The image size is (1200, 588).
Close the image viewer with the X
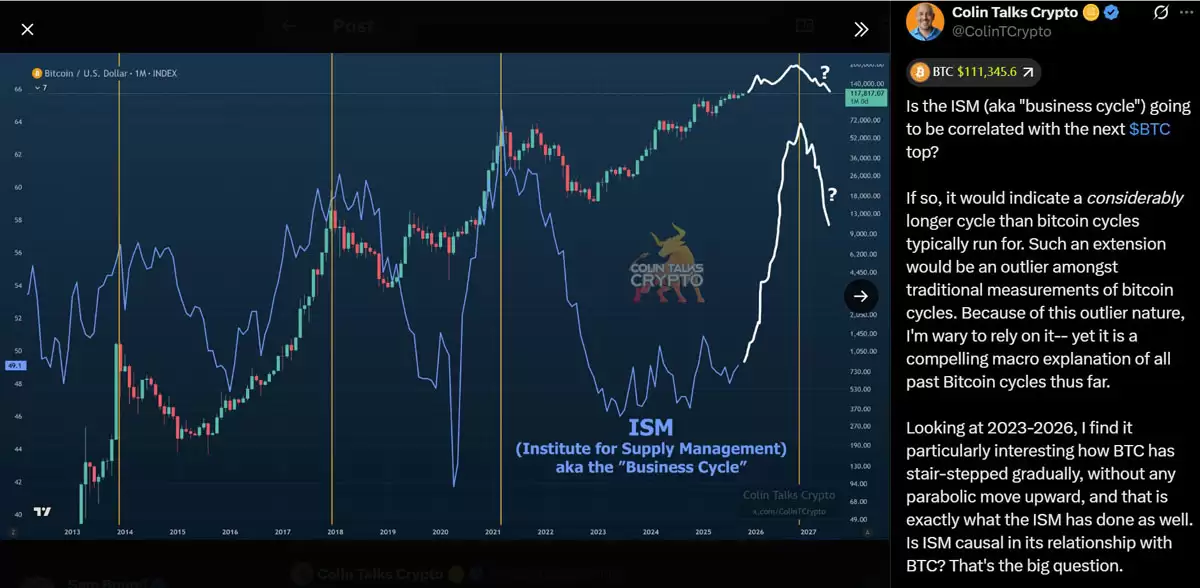[27, 29]
